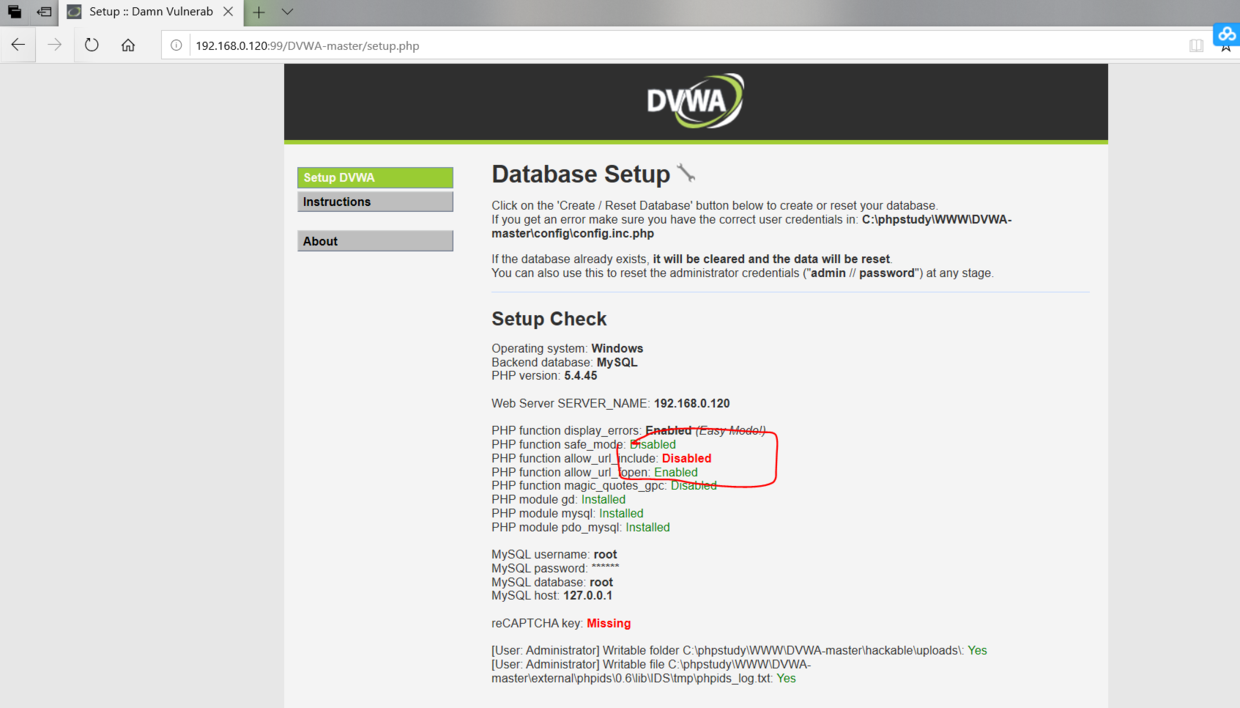Viewport: 1240px width, 708px height.
Task: Click the bold "admin // password" credentials text
Action: pyautogui.click(x=860, y=272)
